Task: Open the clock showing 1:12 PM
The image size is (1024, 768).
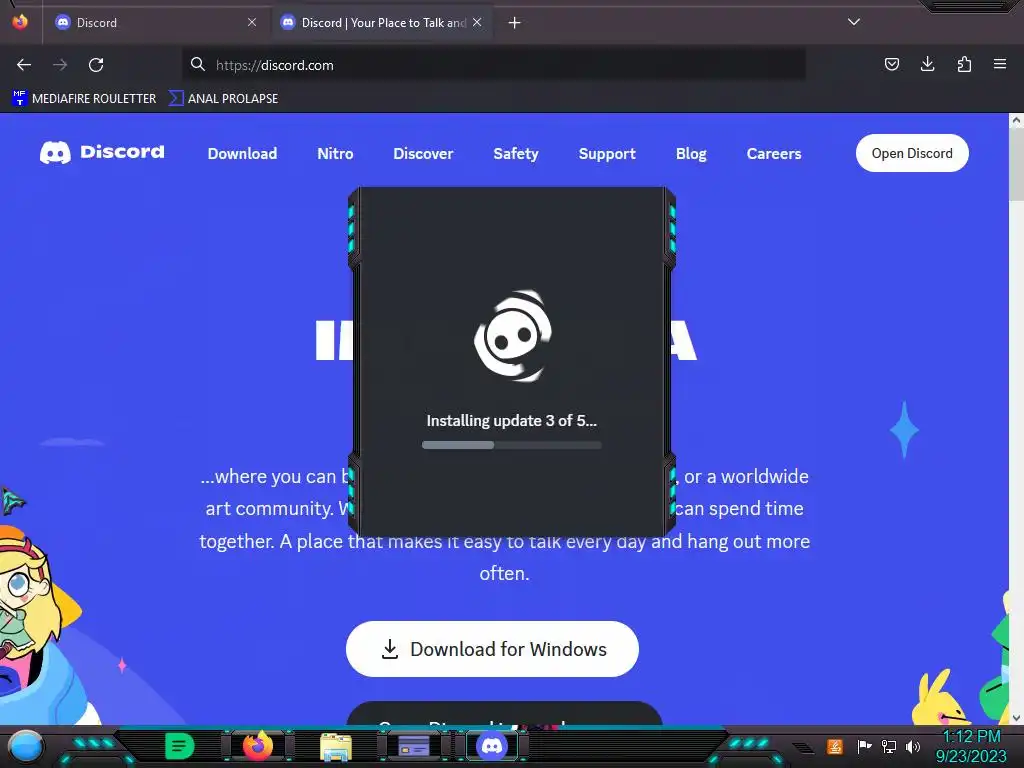Action: click(x=972, y=746)
